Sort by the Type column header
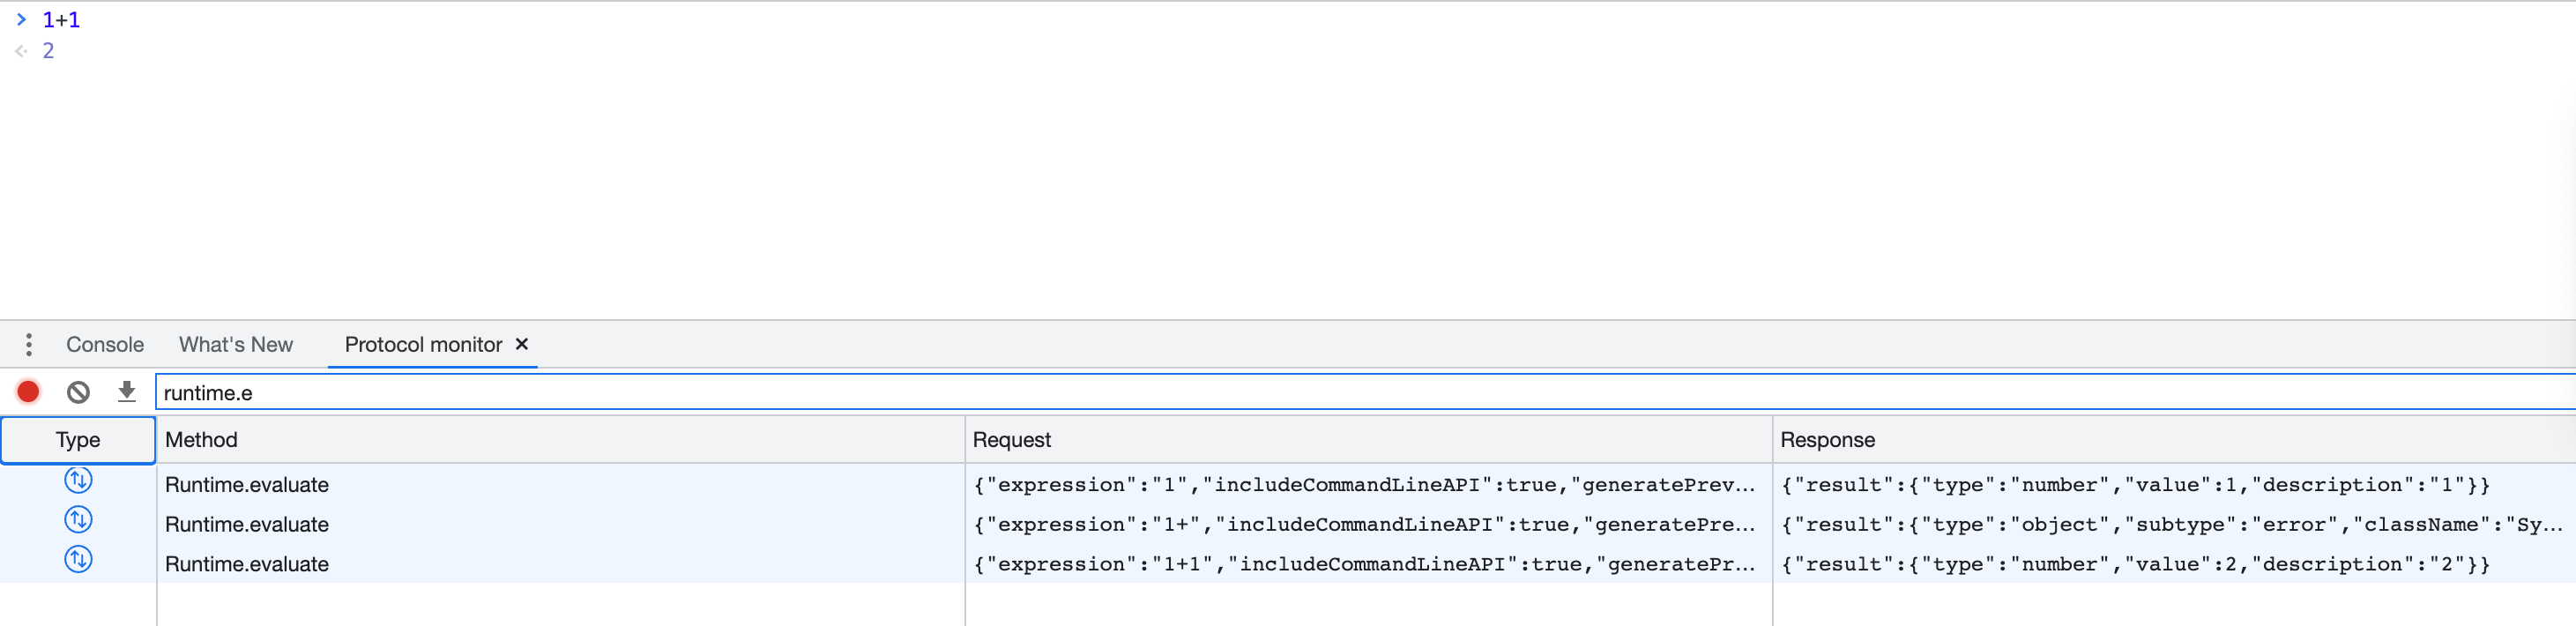2576x626 pixels. tap(78, 440)
